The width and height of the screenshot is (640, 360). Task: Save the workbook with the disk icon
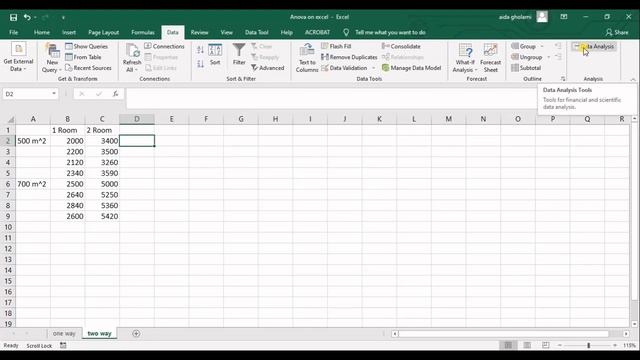[x=13, y=17]
